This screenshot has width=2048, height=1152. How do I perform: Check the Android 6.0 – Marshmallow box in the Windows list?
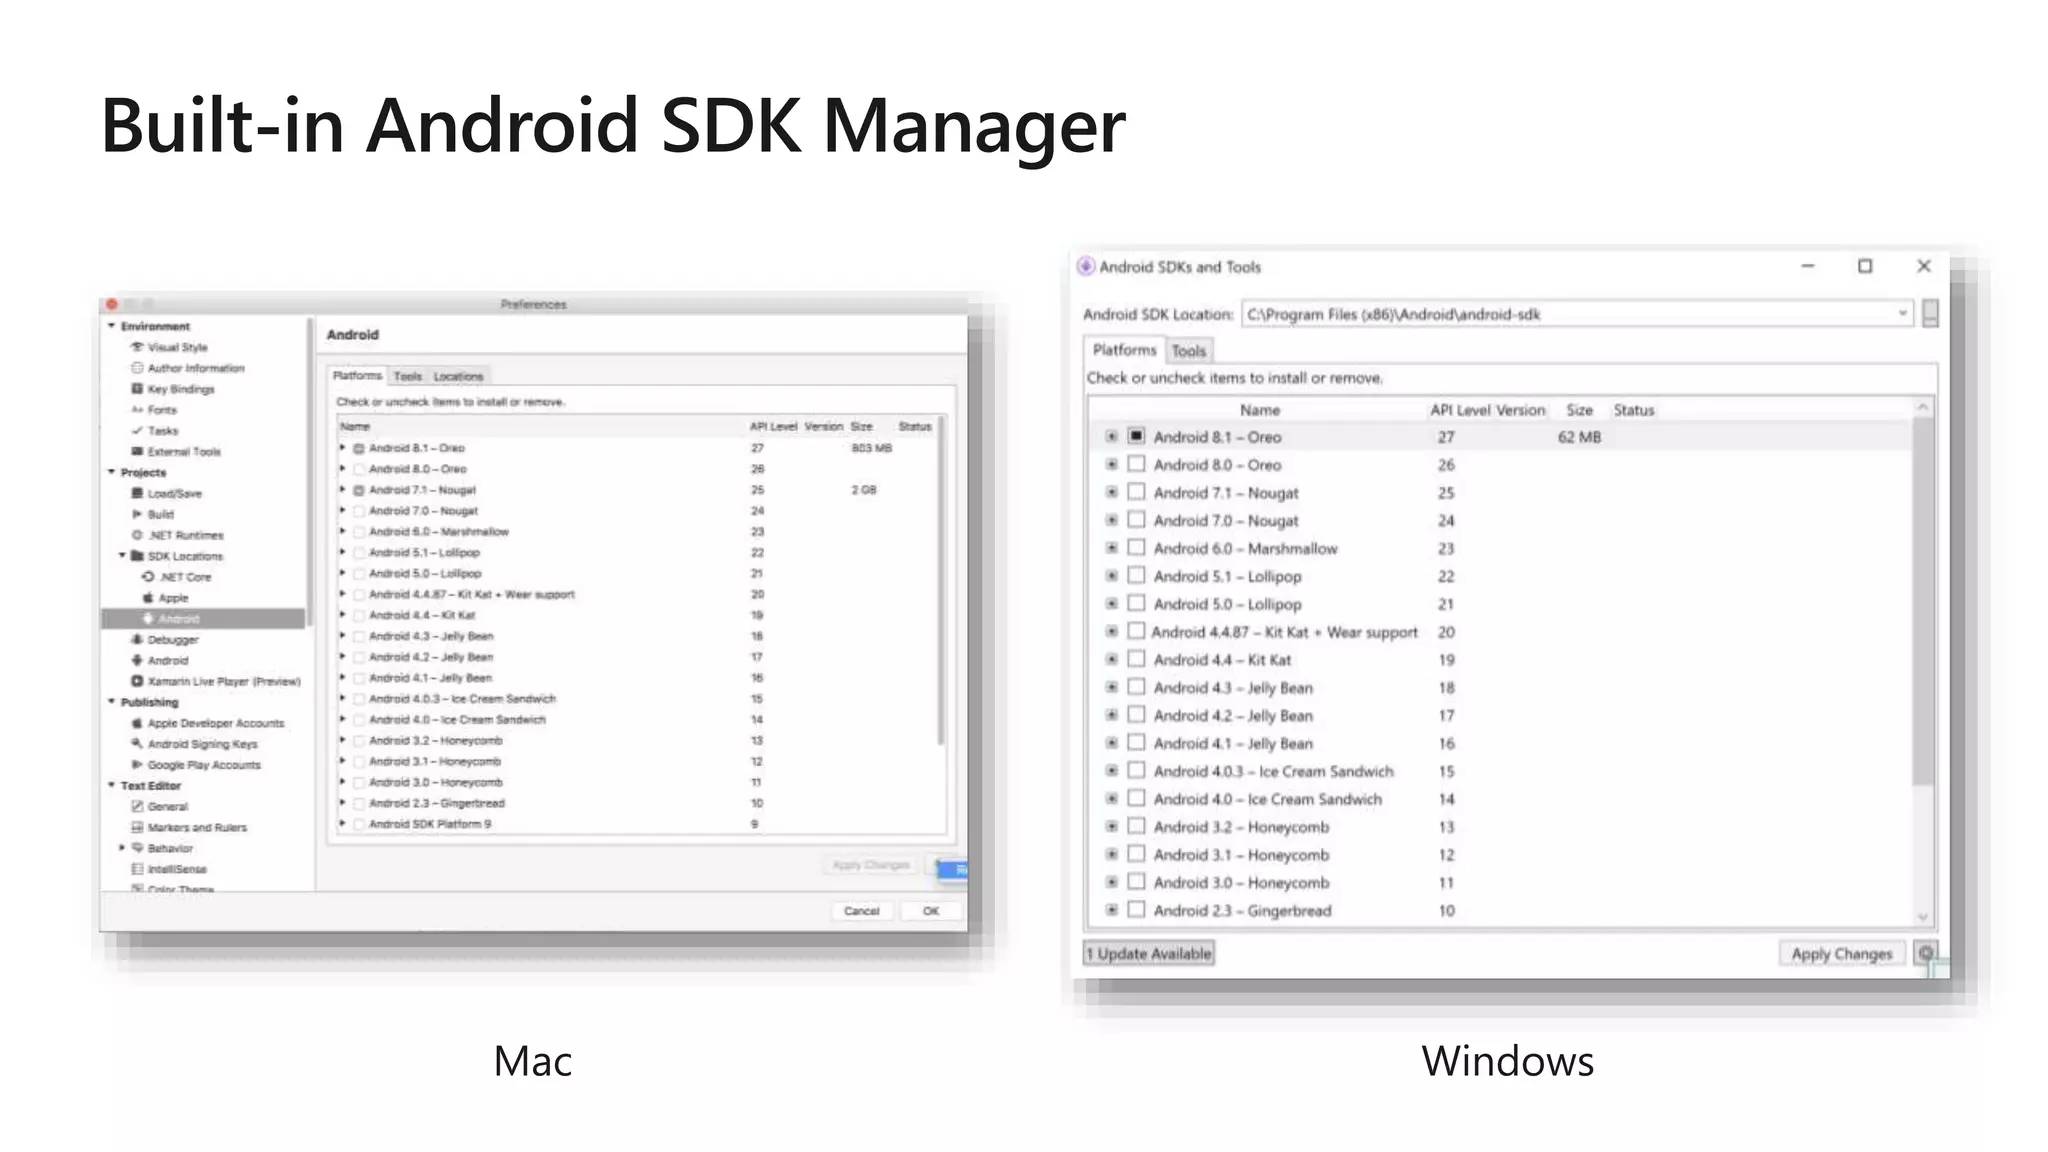click(1136, 548)
